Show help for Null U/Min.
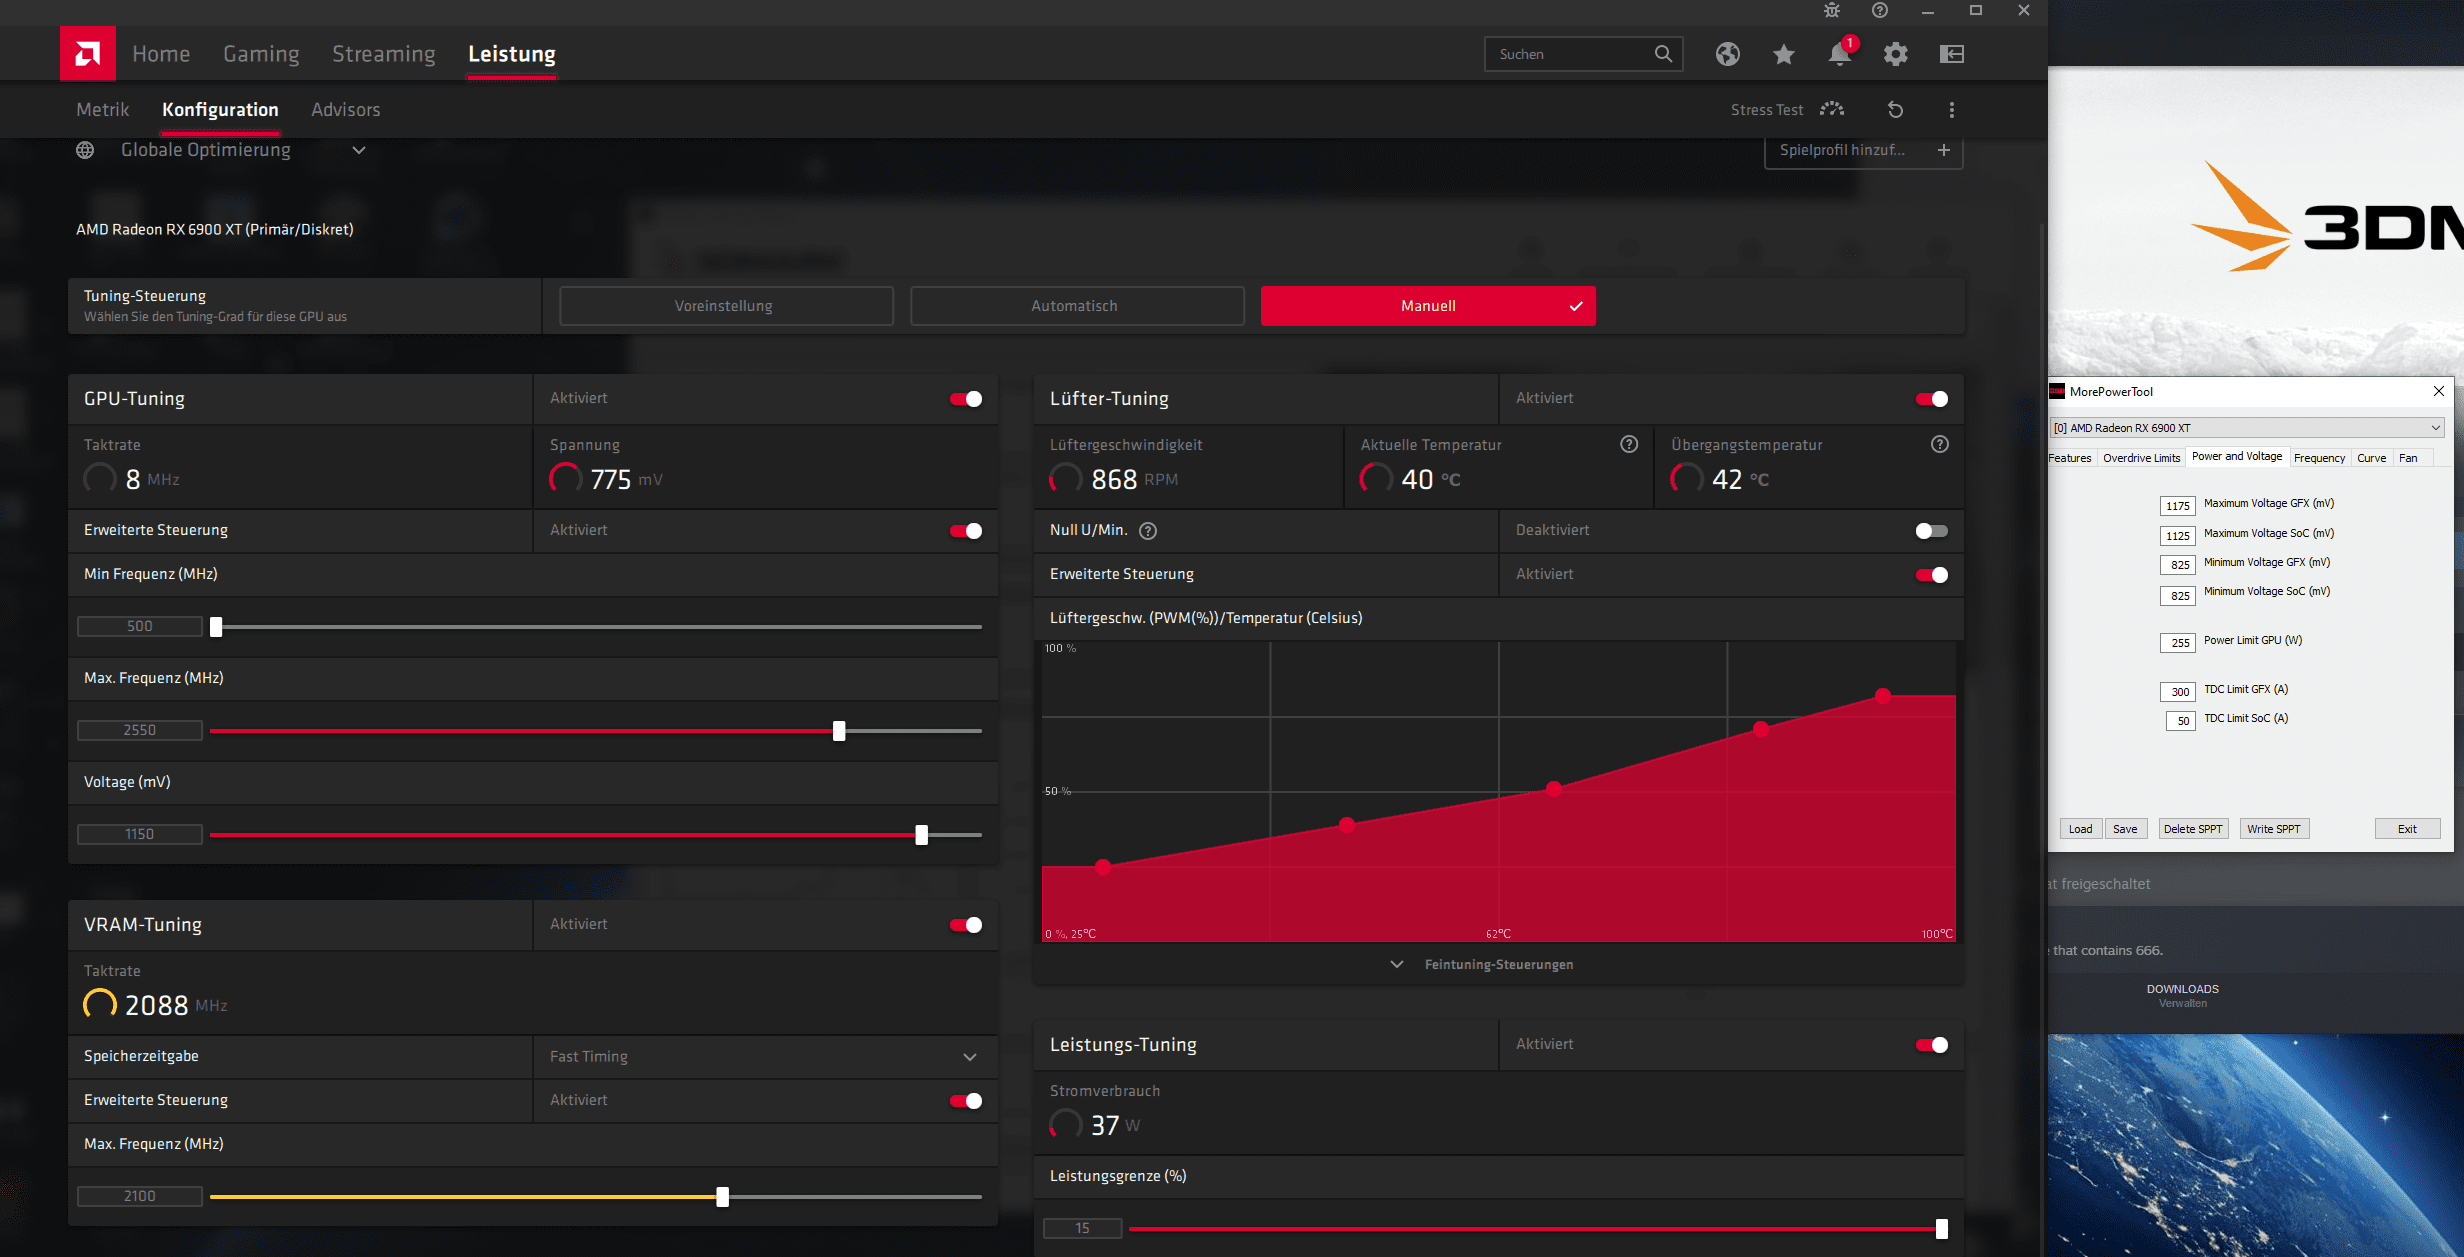The image size is (2464, 1257). tap(1148, 531)
